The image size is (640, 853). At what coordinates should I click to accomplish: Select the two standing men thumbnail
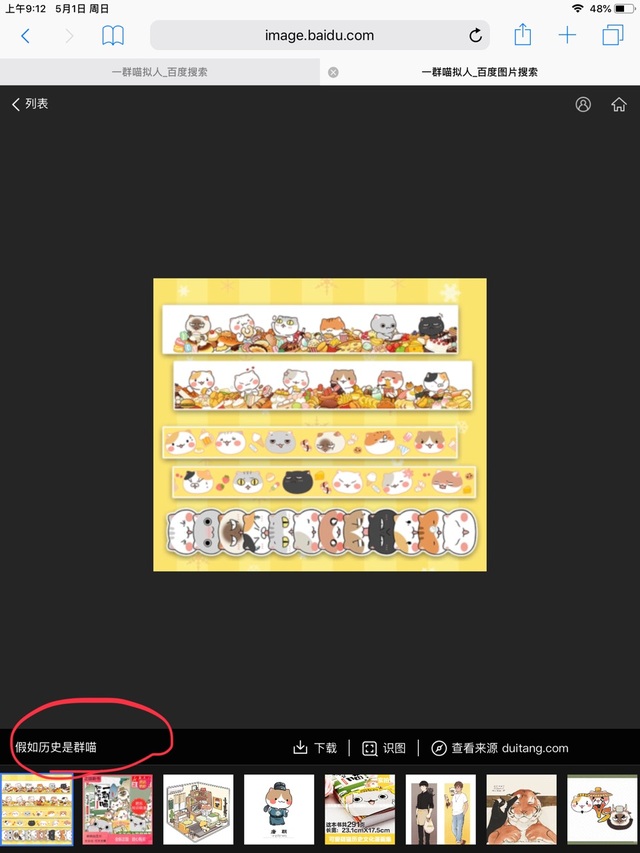[441, 809]
